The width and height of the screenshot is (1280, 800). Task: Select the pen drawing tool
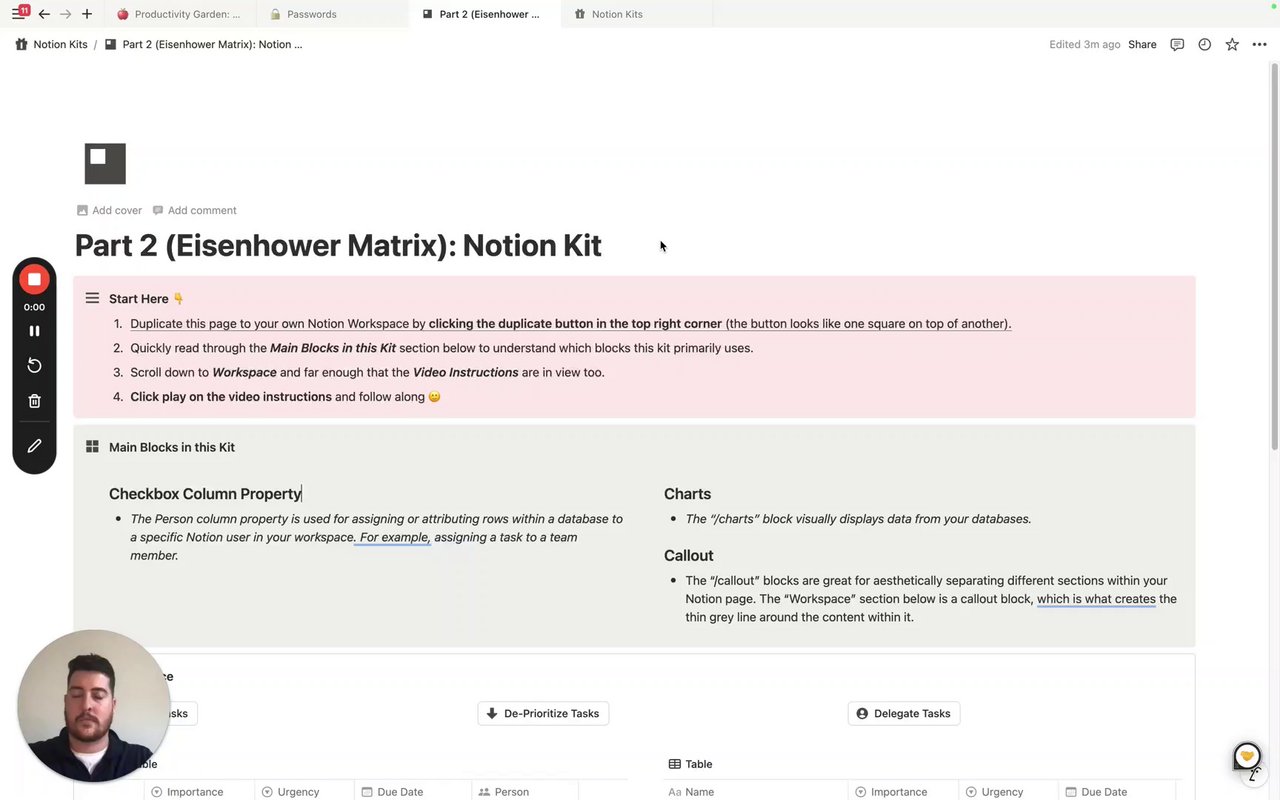(34, 446)
